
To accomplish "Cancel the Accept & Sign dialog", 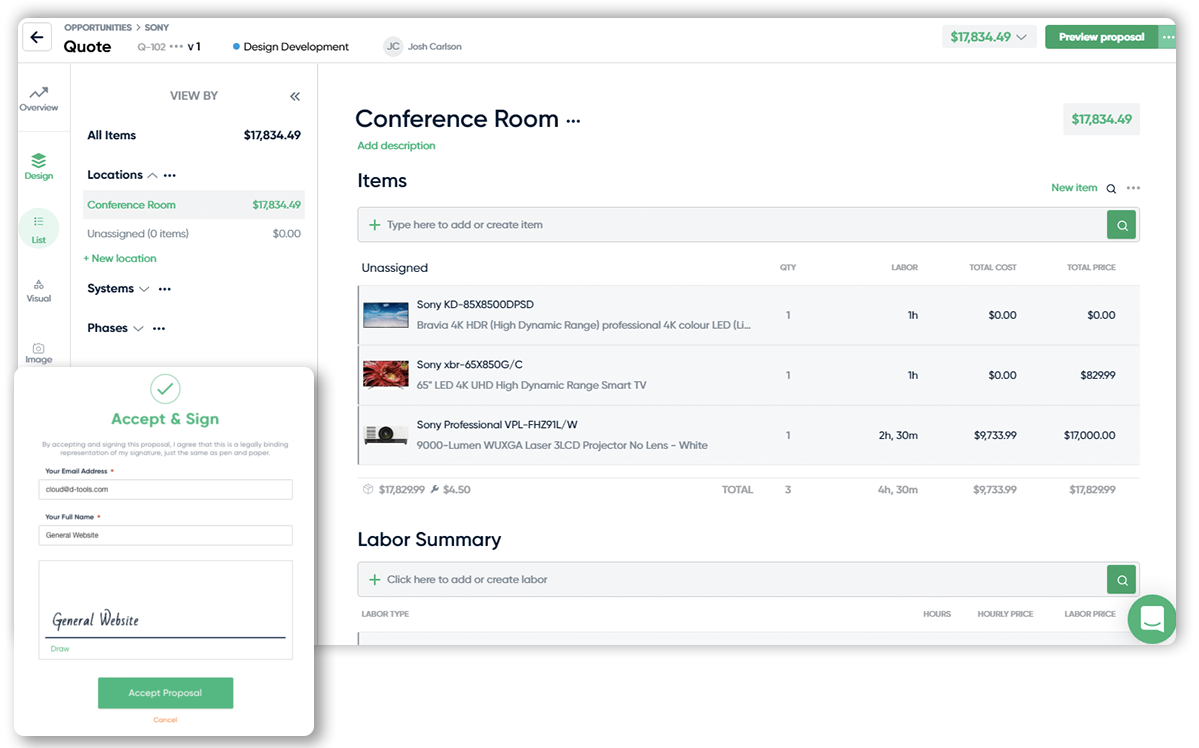I will [x=165, y=720].
